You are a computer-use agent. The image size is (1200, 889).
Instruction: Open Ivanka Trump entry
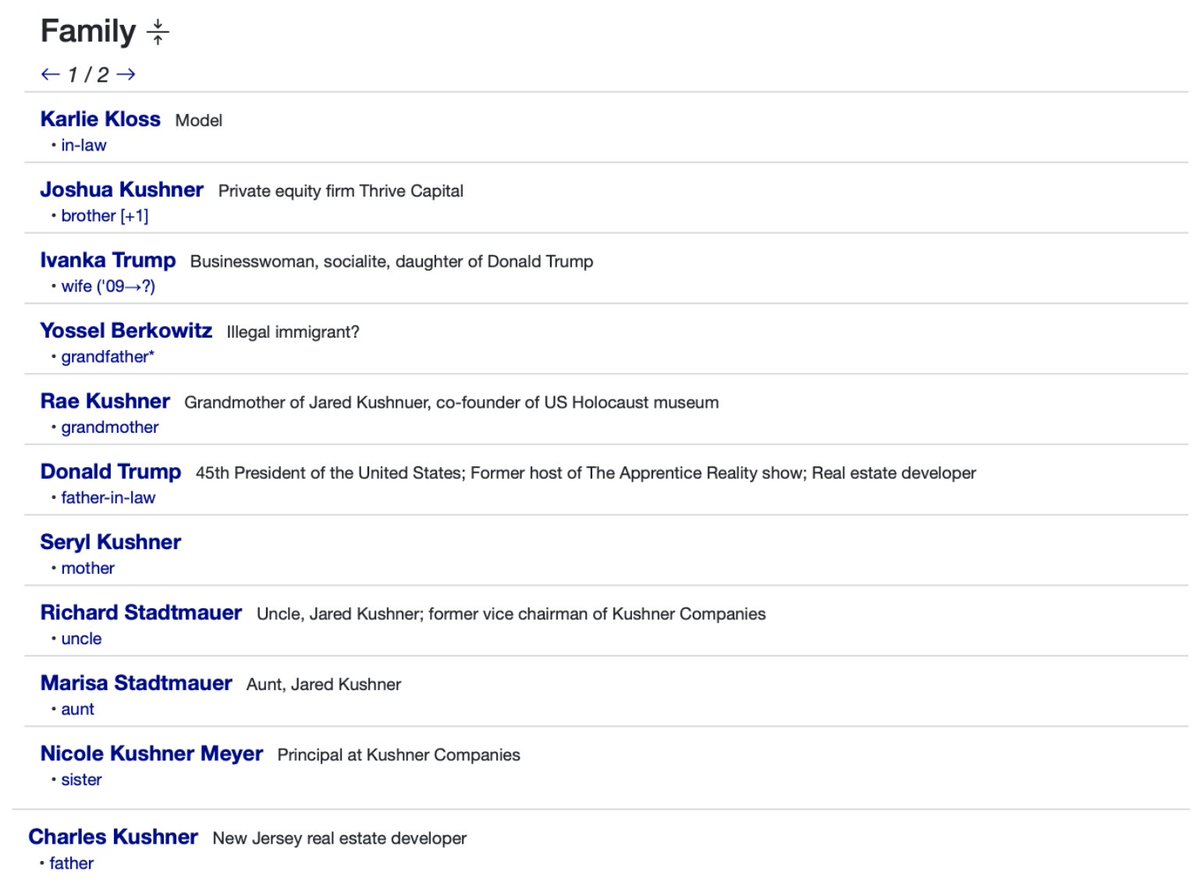107,261
